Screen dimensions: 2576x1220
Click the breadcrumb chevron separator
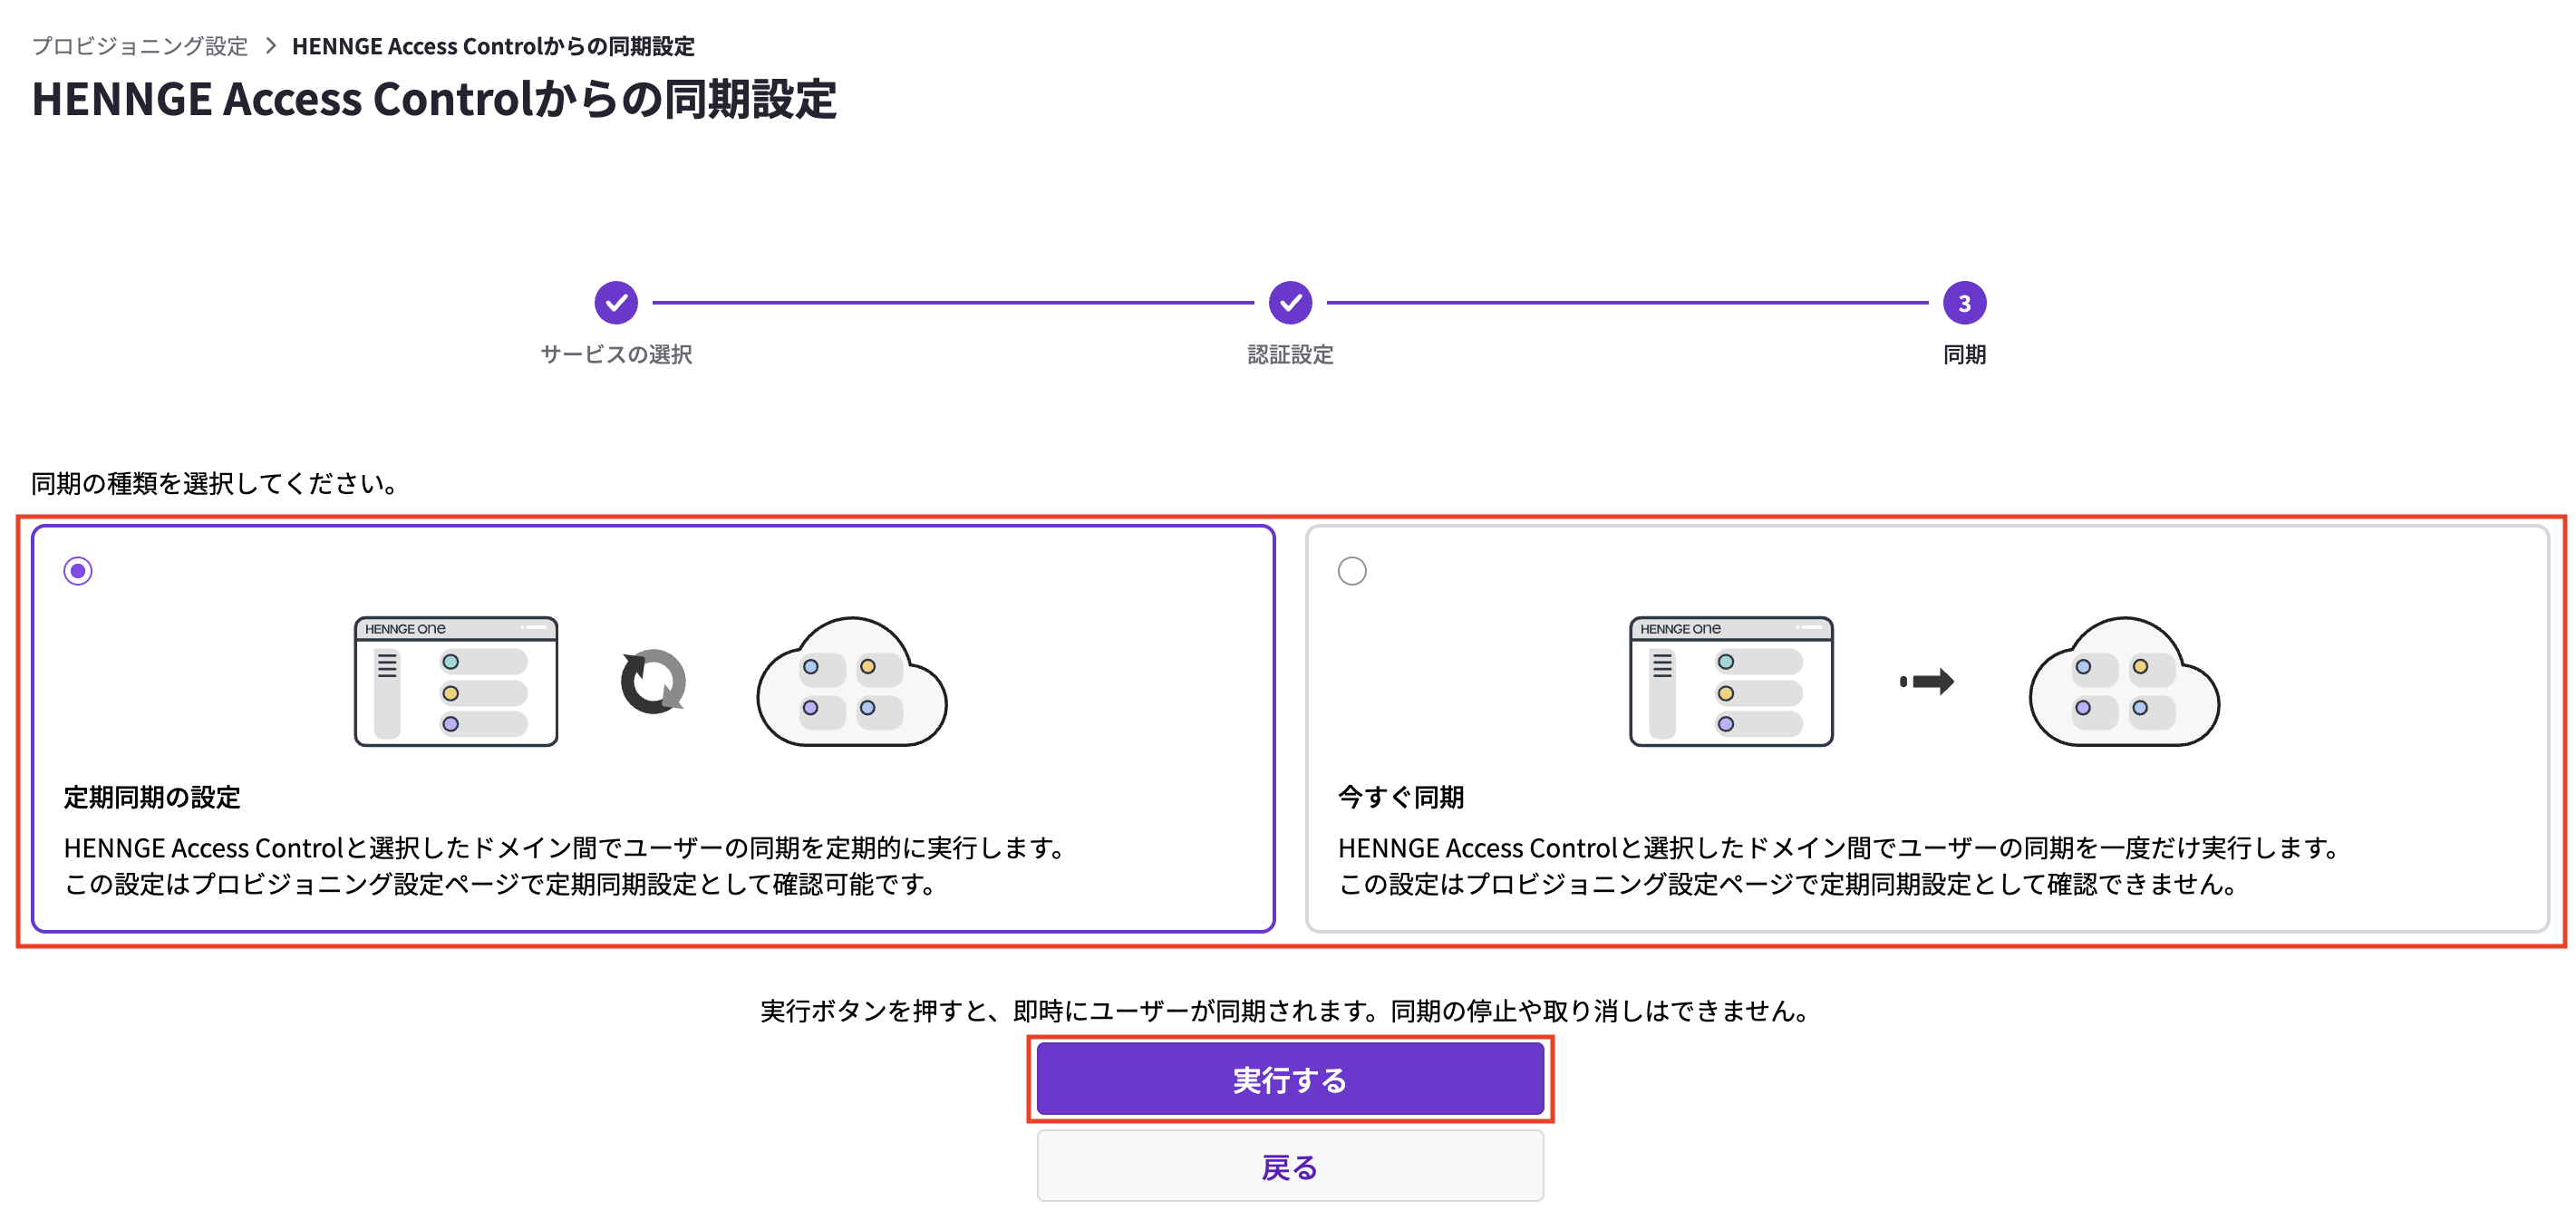coord(270,46)
